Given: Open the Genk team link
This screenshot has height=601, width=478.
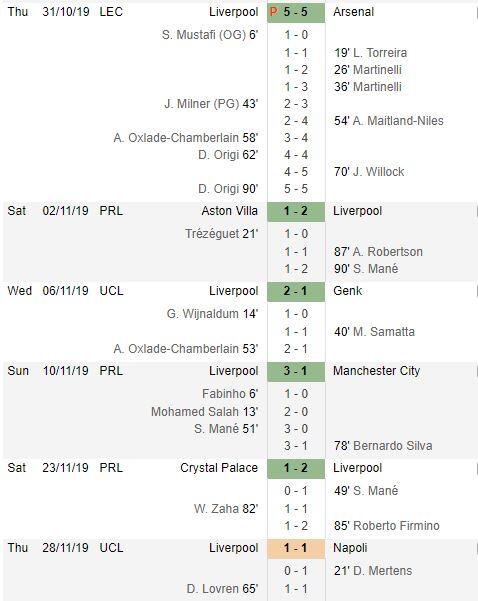Looking at the screenshot, I should click(x=347, y=291).
